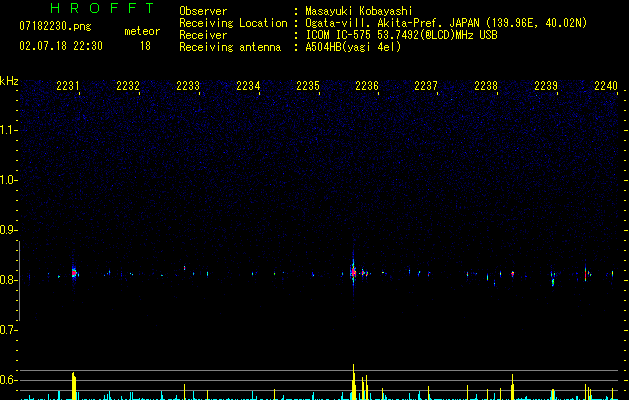Click time marker 2236

(367, 86)
